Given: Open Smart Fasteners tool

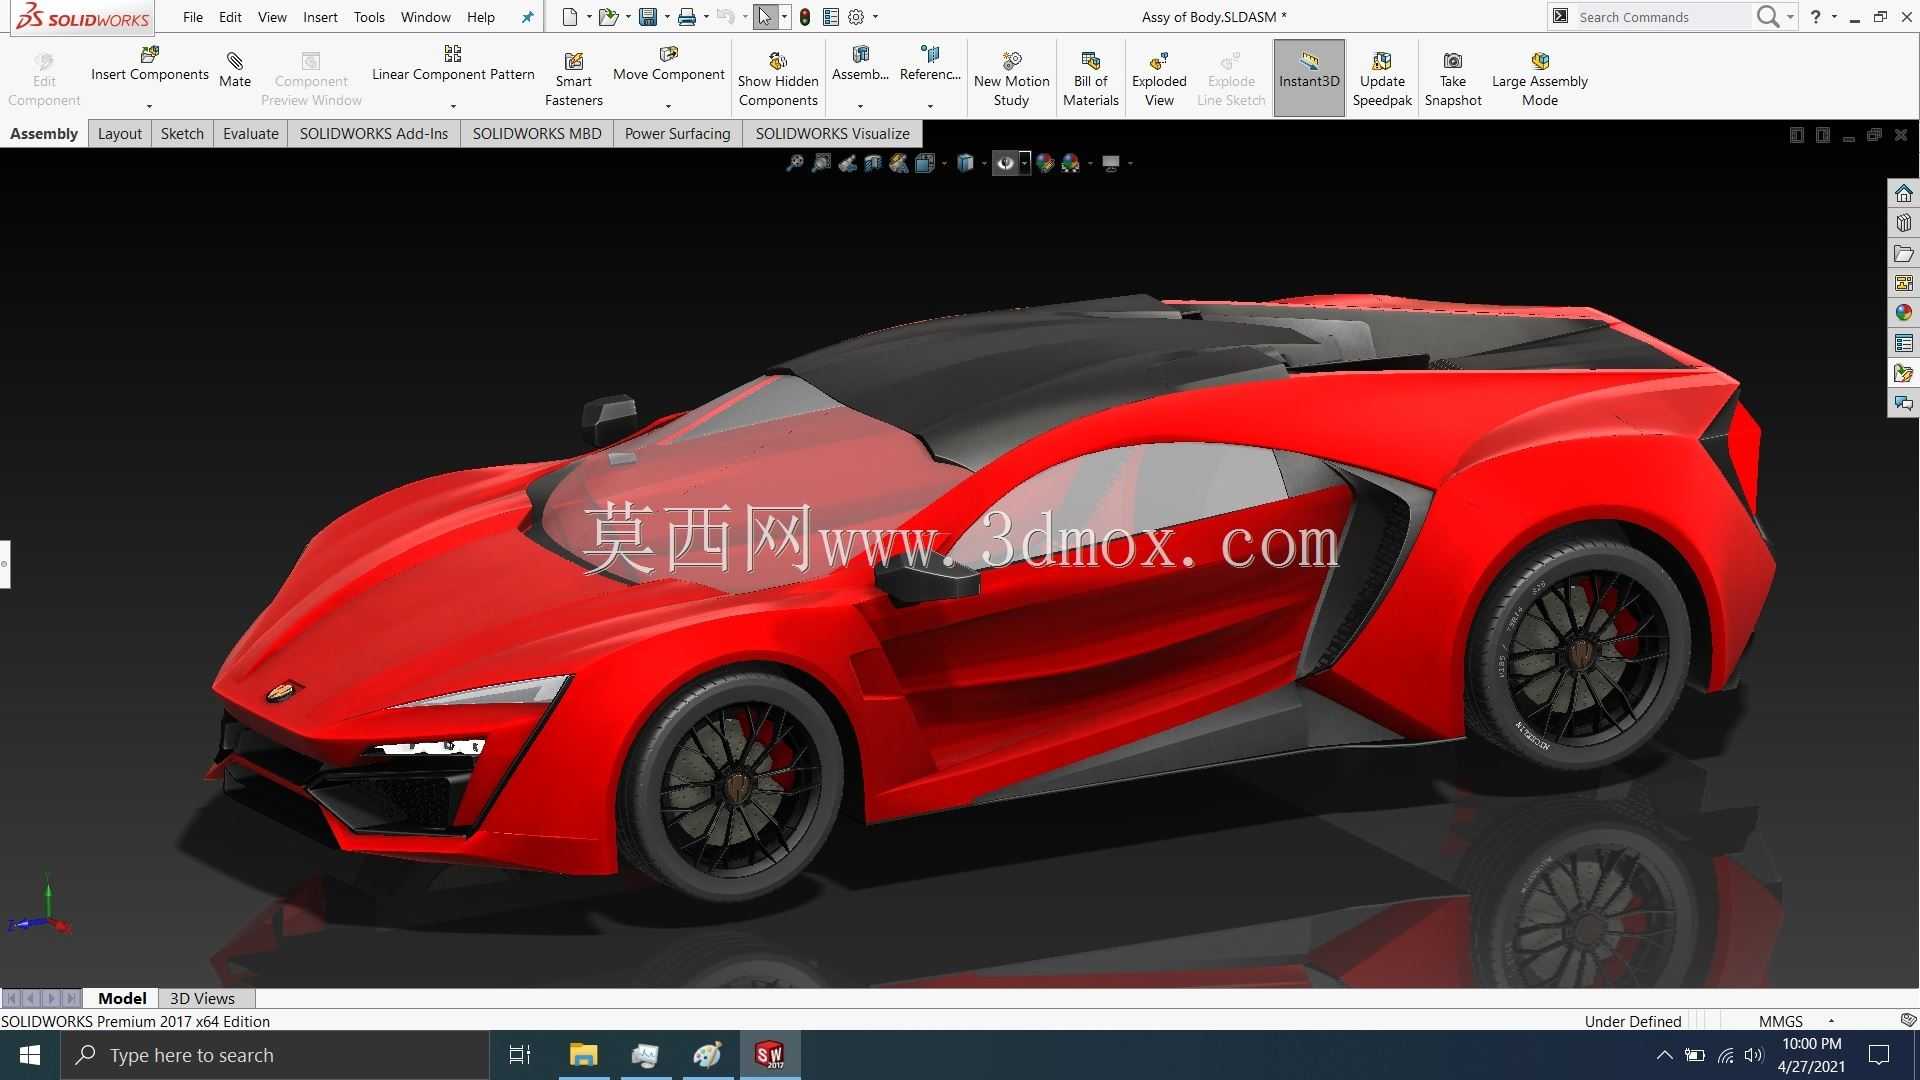Looking at the screenshot, I should click(573, 79).
